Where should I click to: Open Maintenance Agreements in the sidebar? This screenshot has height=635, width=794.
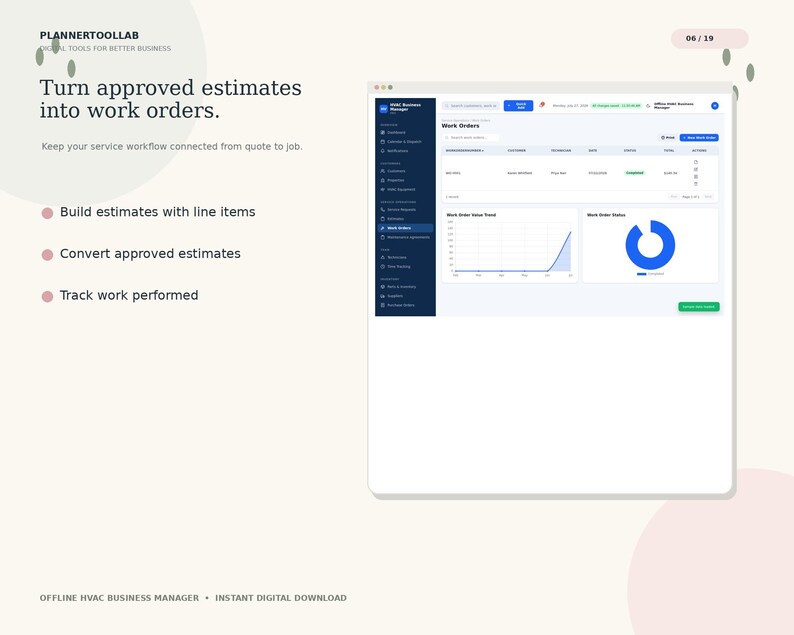coord(404,237)
